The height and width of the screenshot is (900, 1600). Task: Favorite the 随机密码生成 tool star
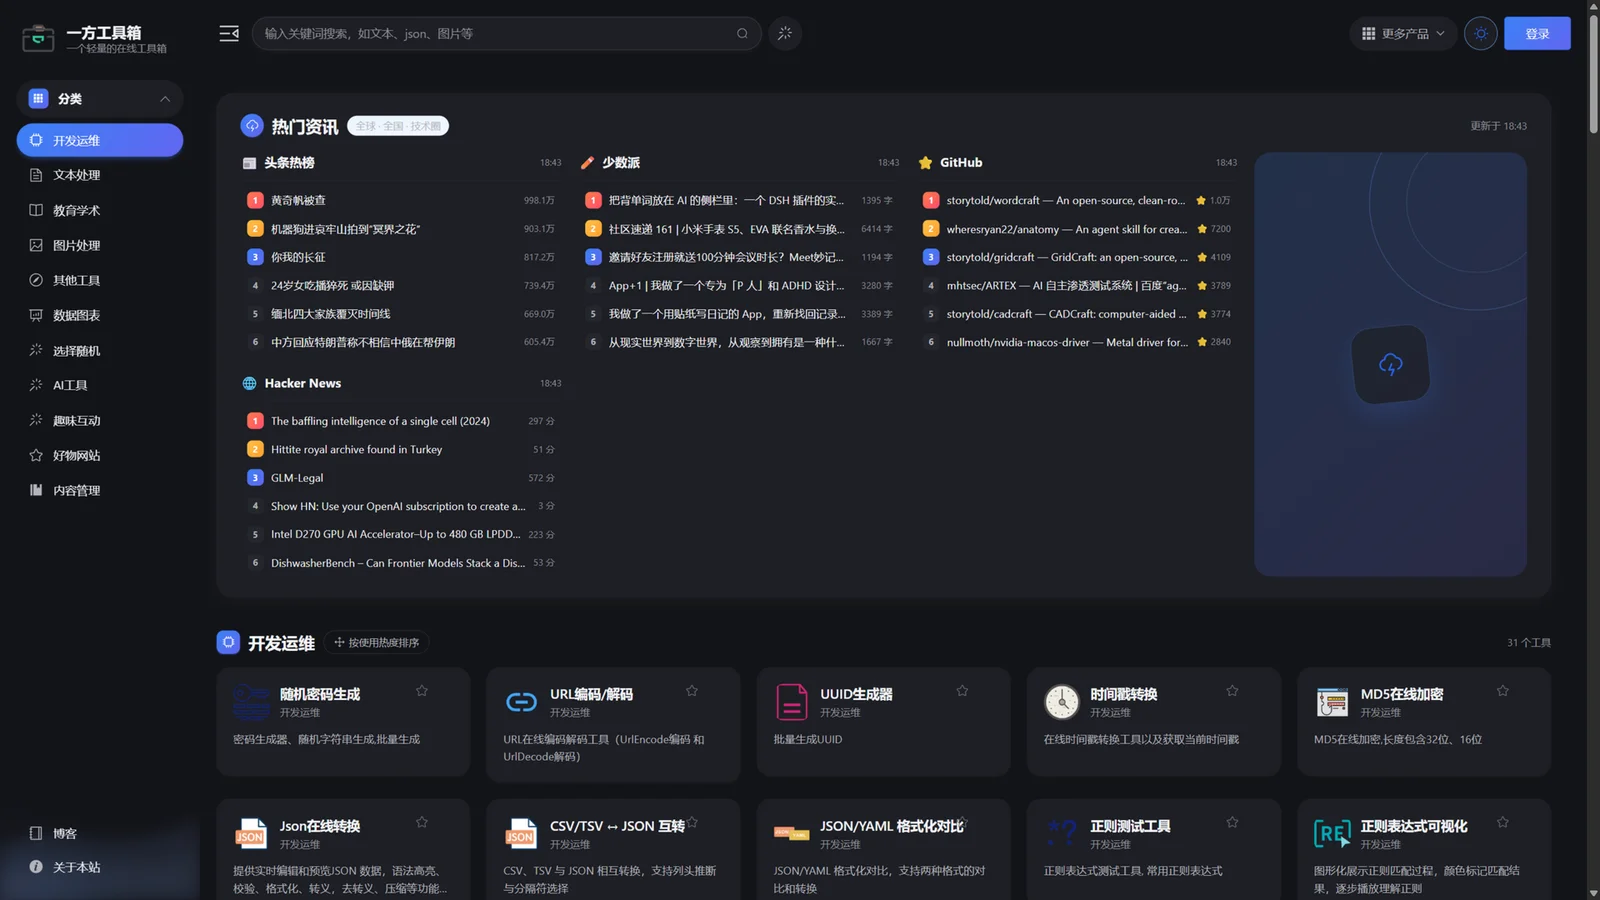tap(422, 691)
